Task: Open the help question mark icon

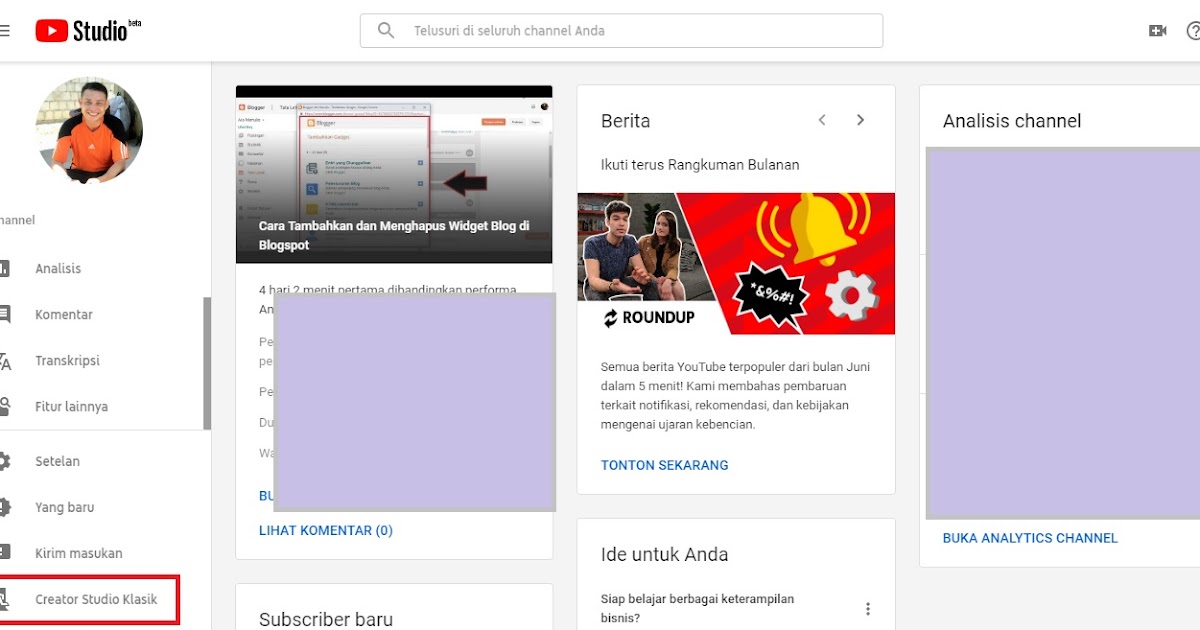Action: 1193,31
